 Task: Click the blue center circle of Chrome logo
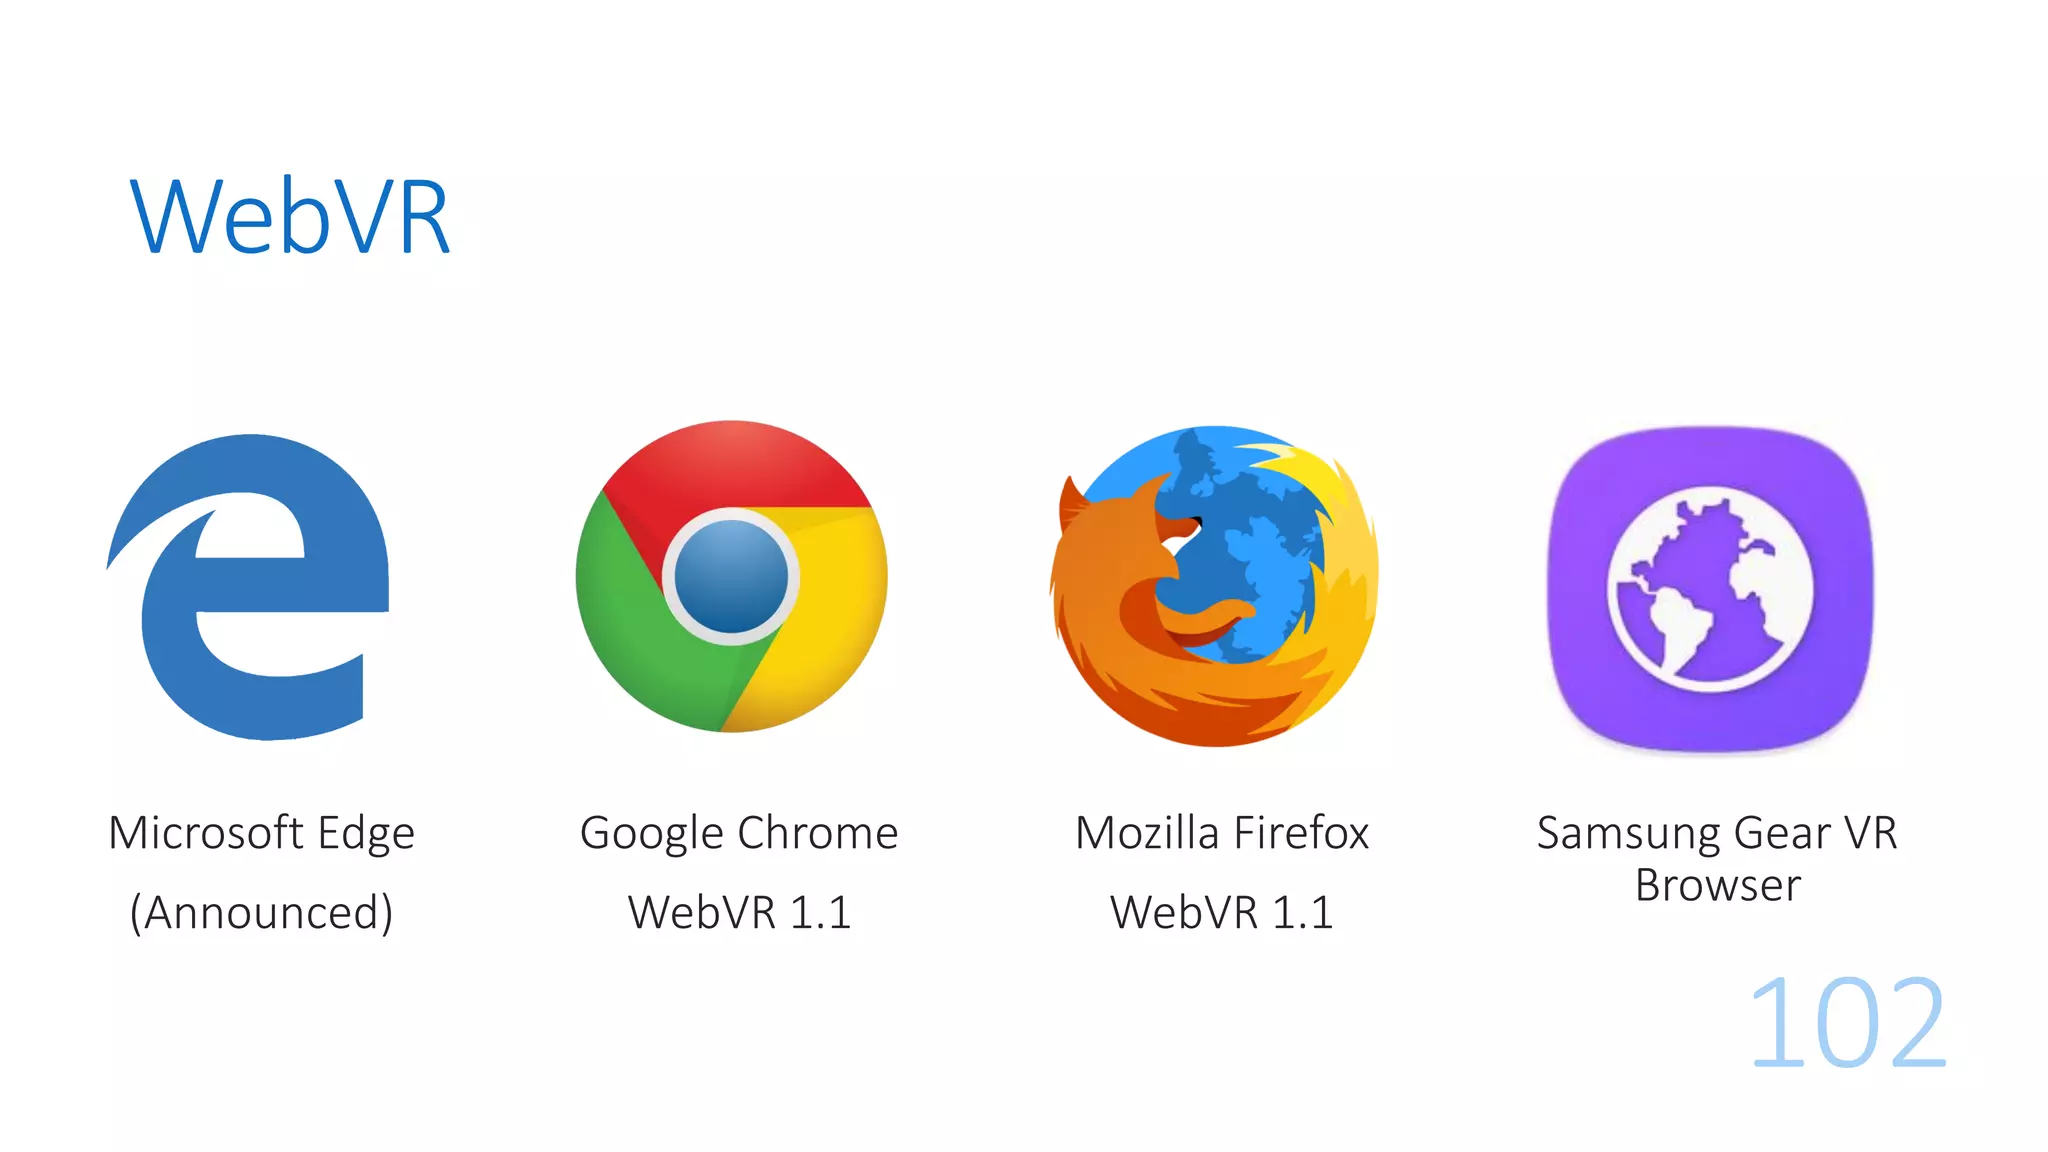click(731, 577)
